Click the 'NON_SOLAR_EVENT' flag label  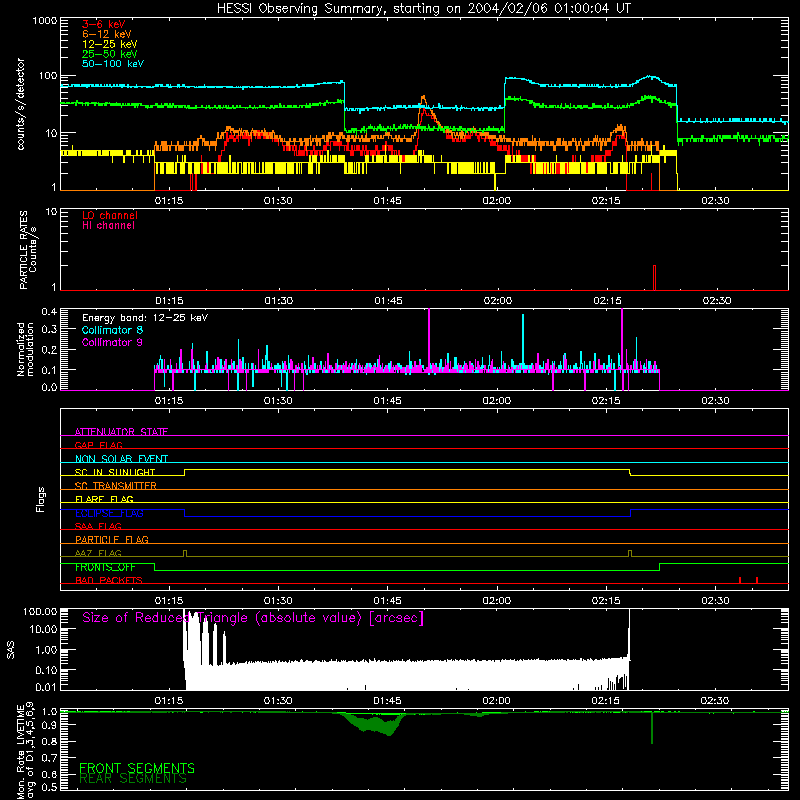(x=121, y=459)
